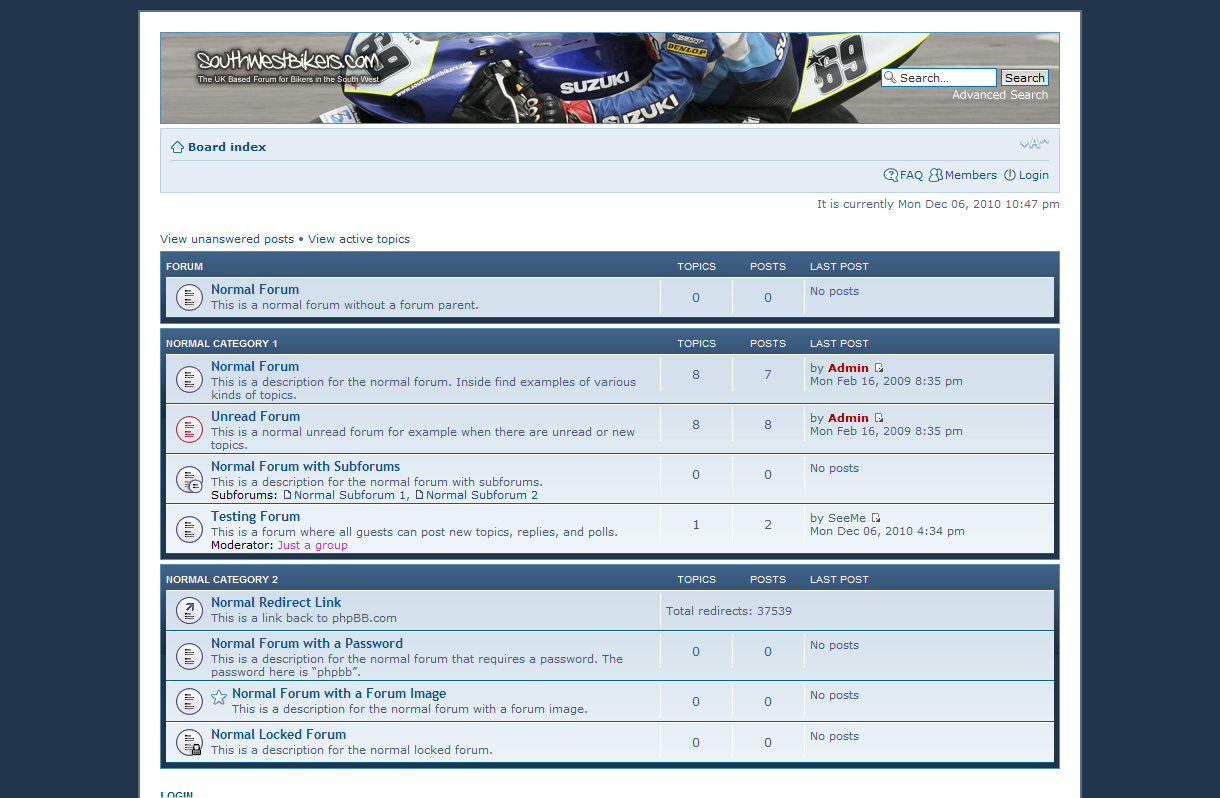View latest post icon beside SeeMe
Screen dimensions: 1220x798
pos(876,518)
